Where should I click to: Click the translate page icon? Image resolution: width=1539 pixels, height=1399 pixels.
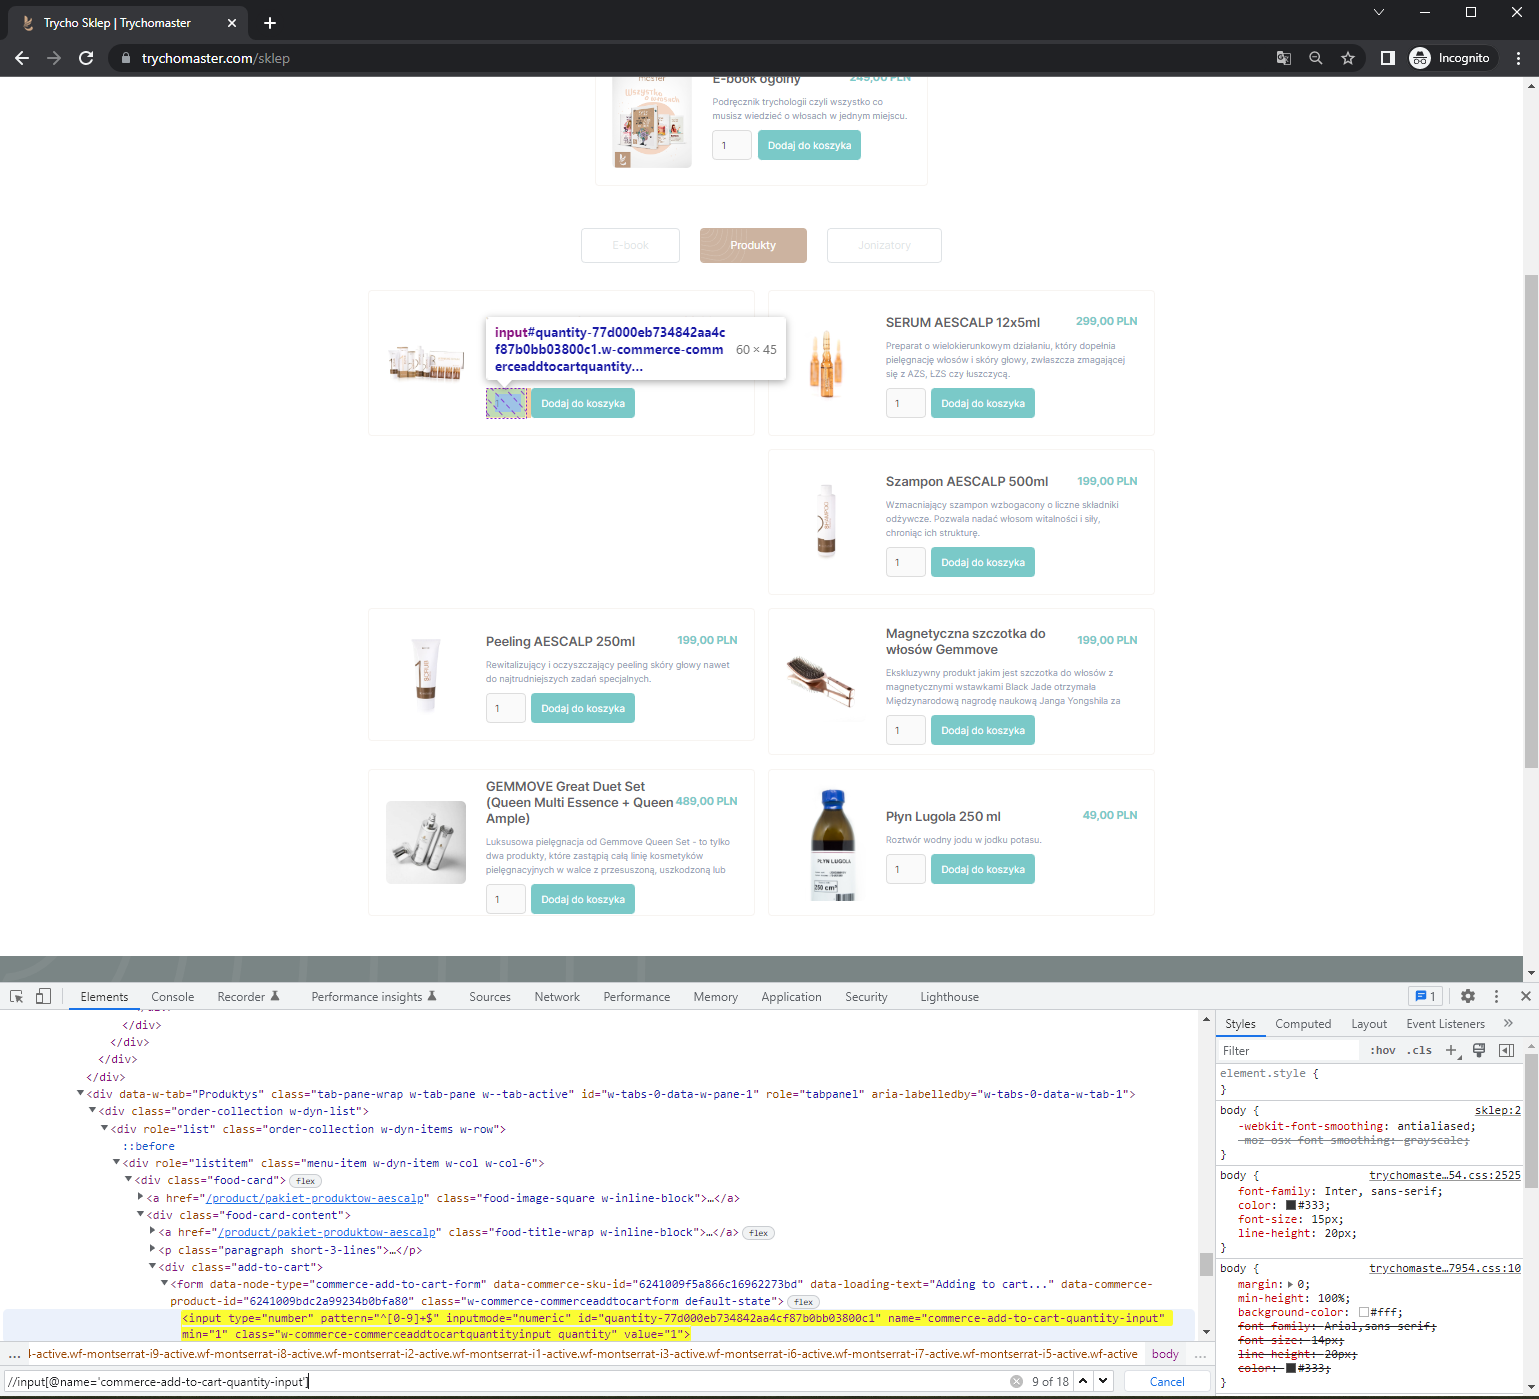(x=1284, y=58)
